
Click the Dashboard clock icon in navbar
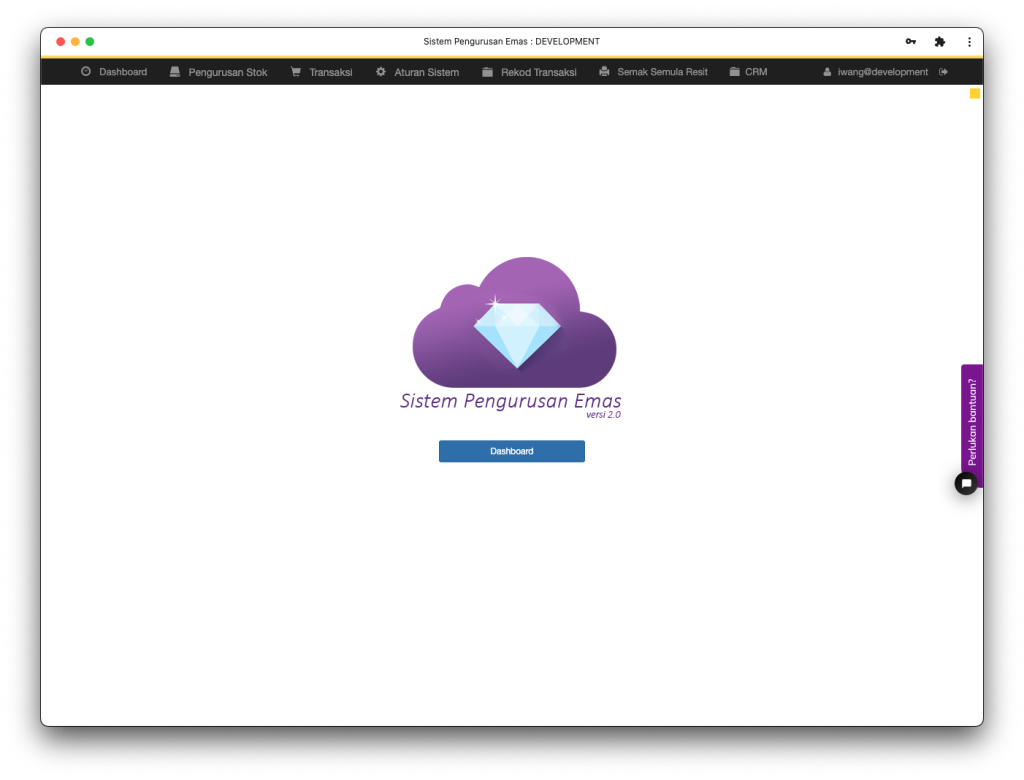(86, 72)
